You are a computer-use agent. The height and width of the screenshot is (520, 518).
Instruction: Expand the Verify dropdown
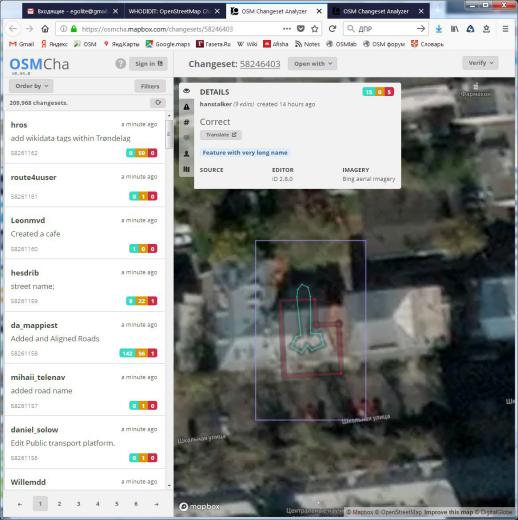480,63
